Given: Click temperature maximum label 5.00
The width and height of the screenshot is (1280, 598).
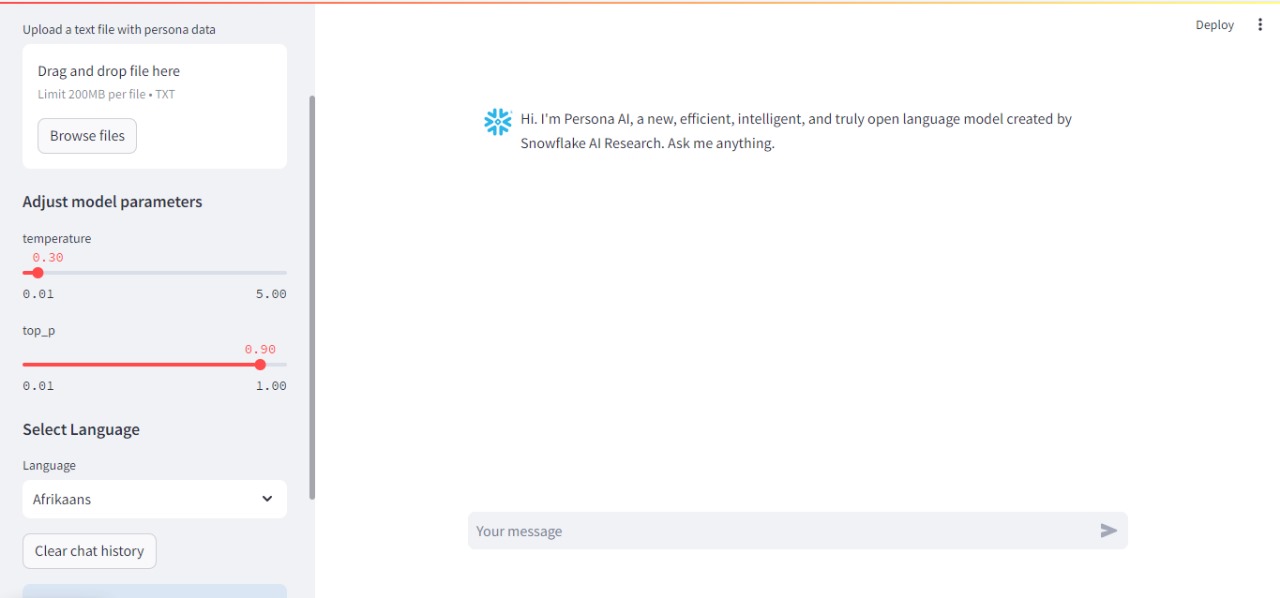Looking at the screenshot, I should 271,294.
